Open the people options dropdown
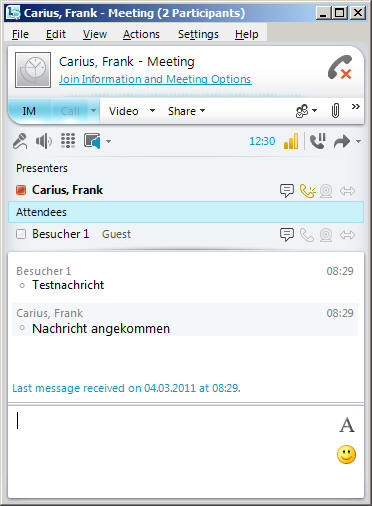 (306, 111)
